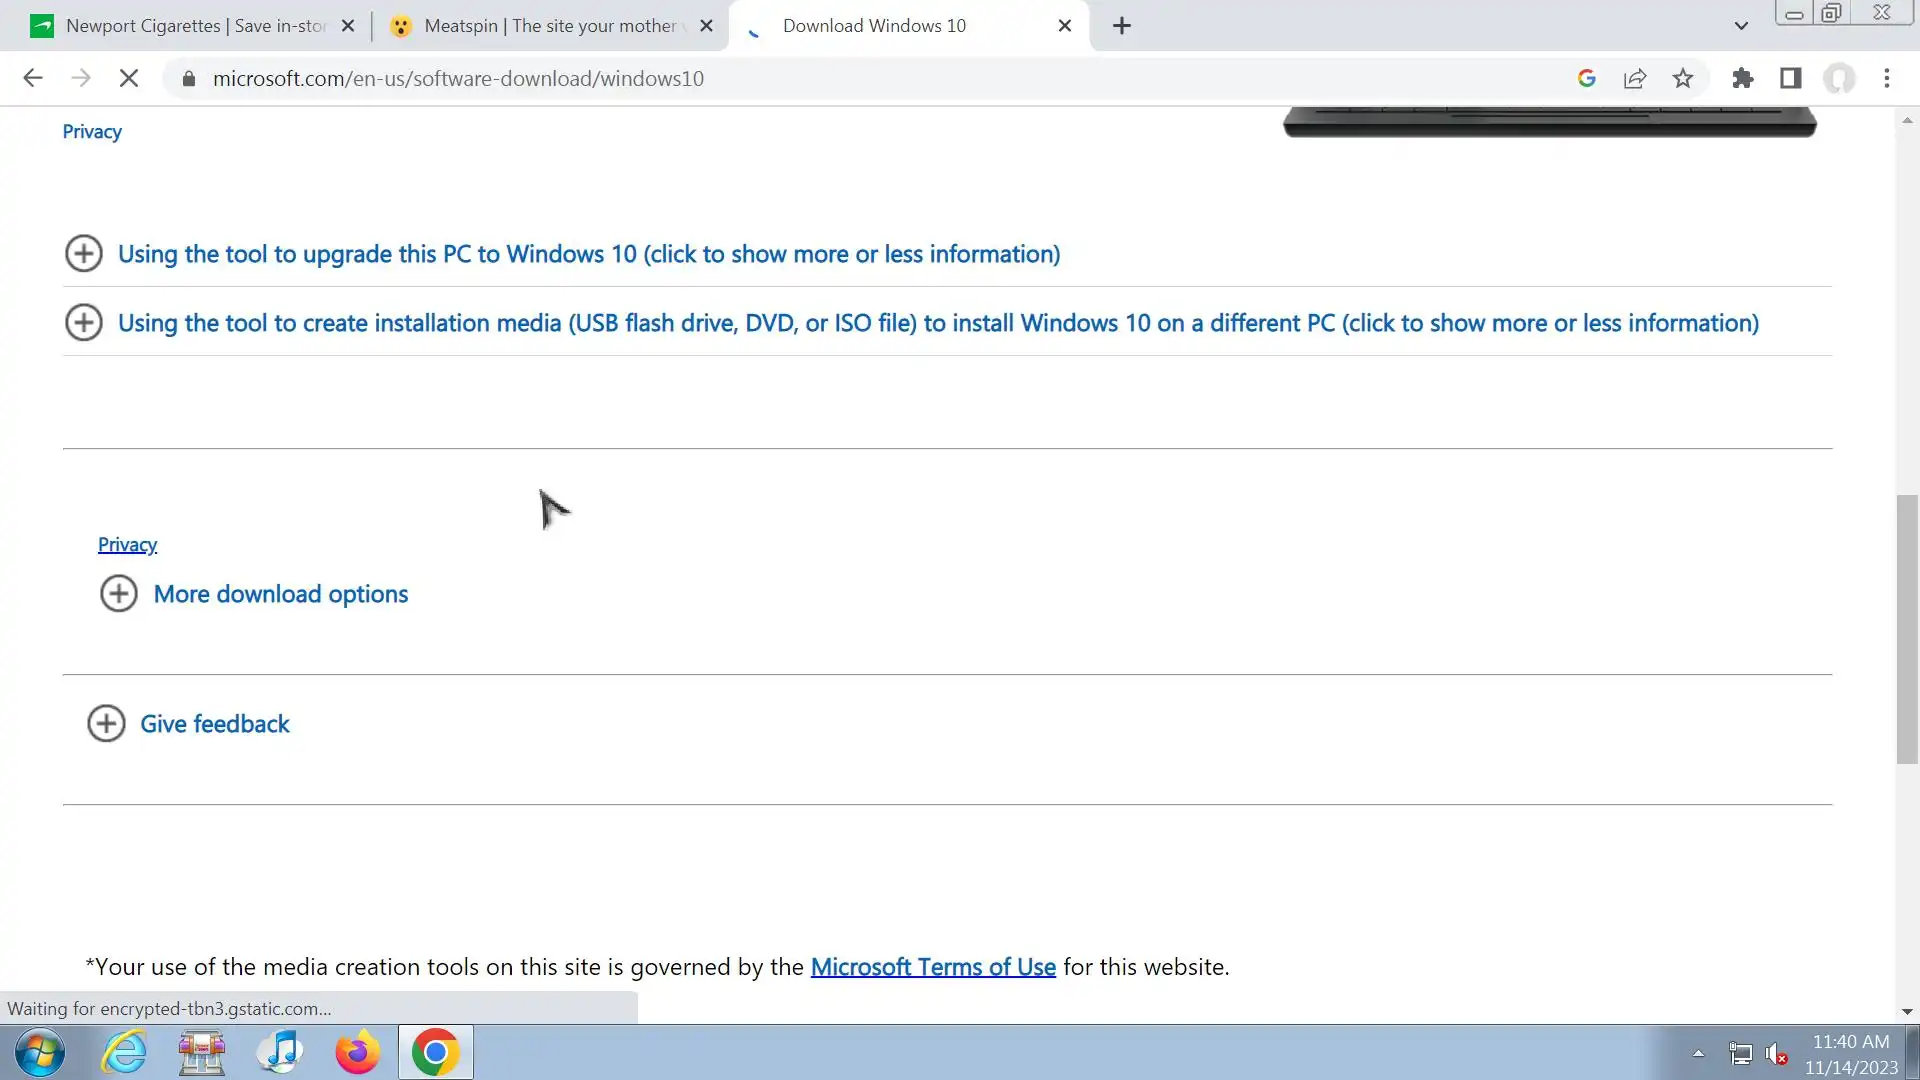1920x1080 pixels.
Task: Expand More download options
Action: pos(280,594)
